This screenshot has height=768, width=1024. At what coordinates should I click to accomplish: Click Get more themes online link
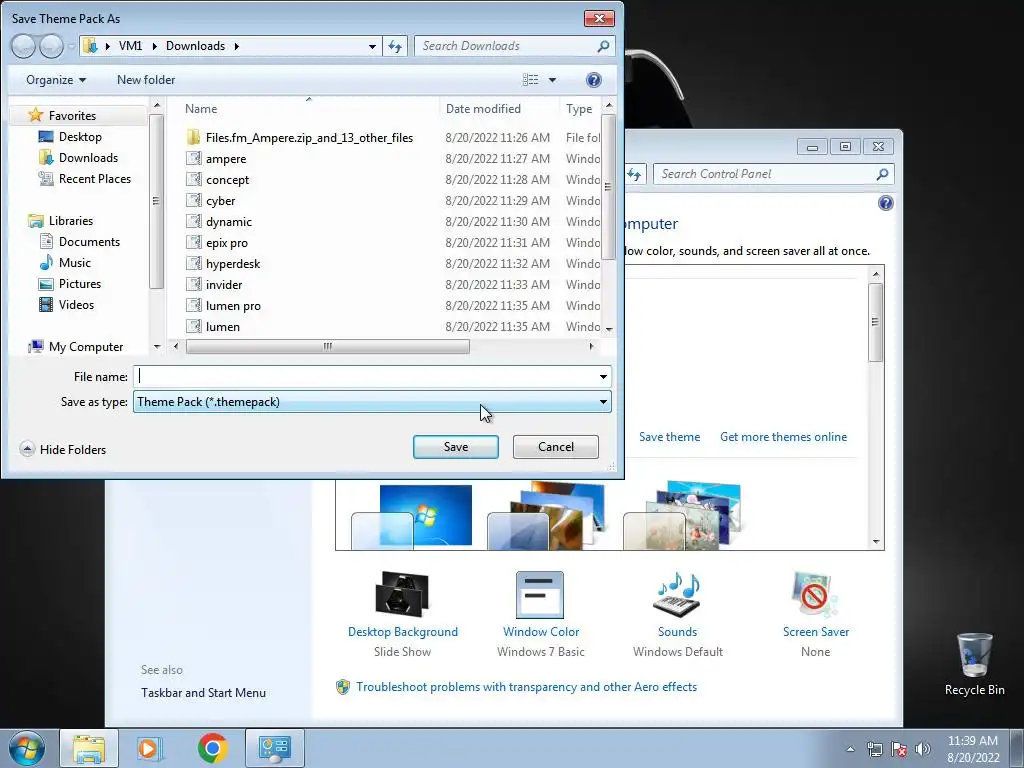(x=784, y=437)
